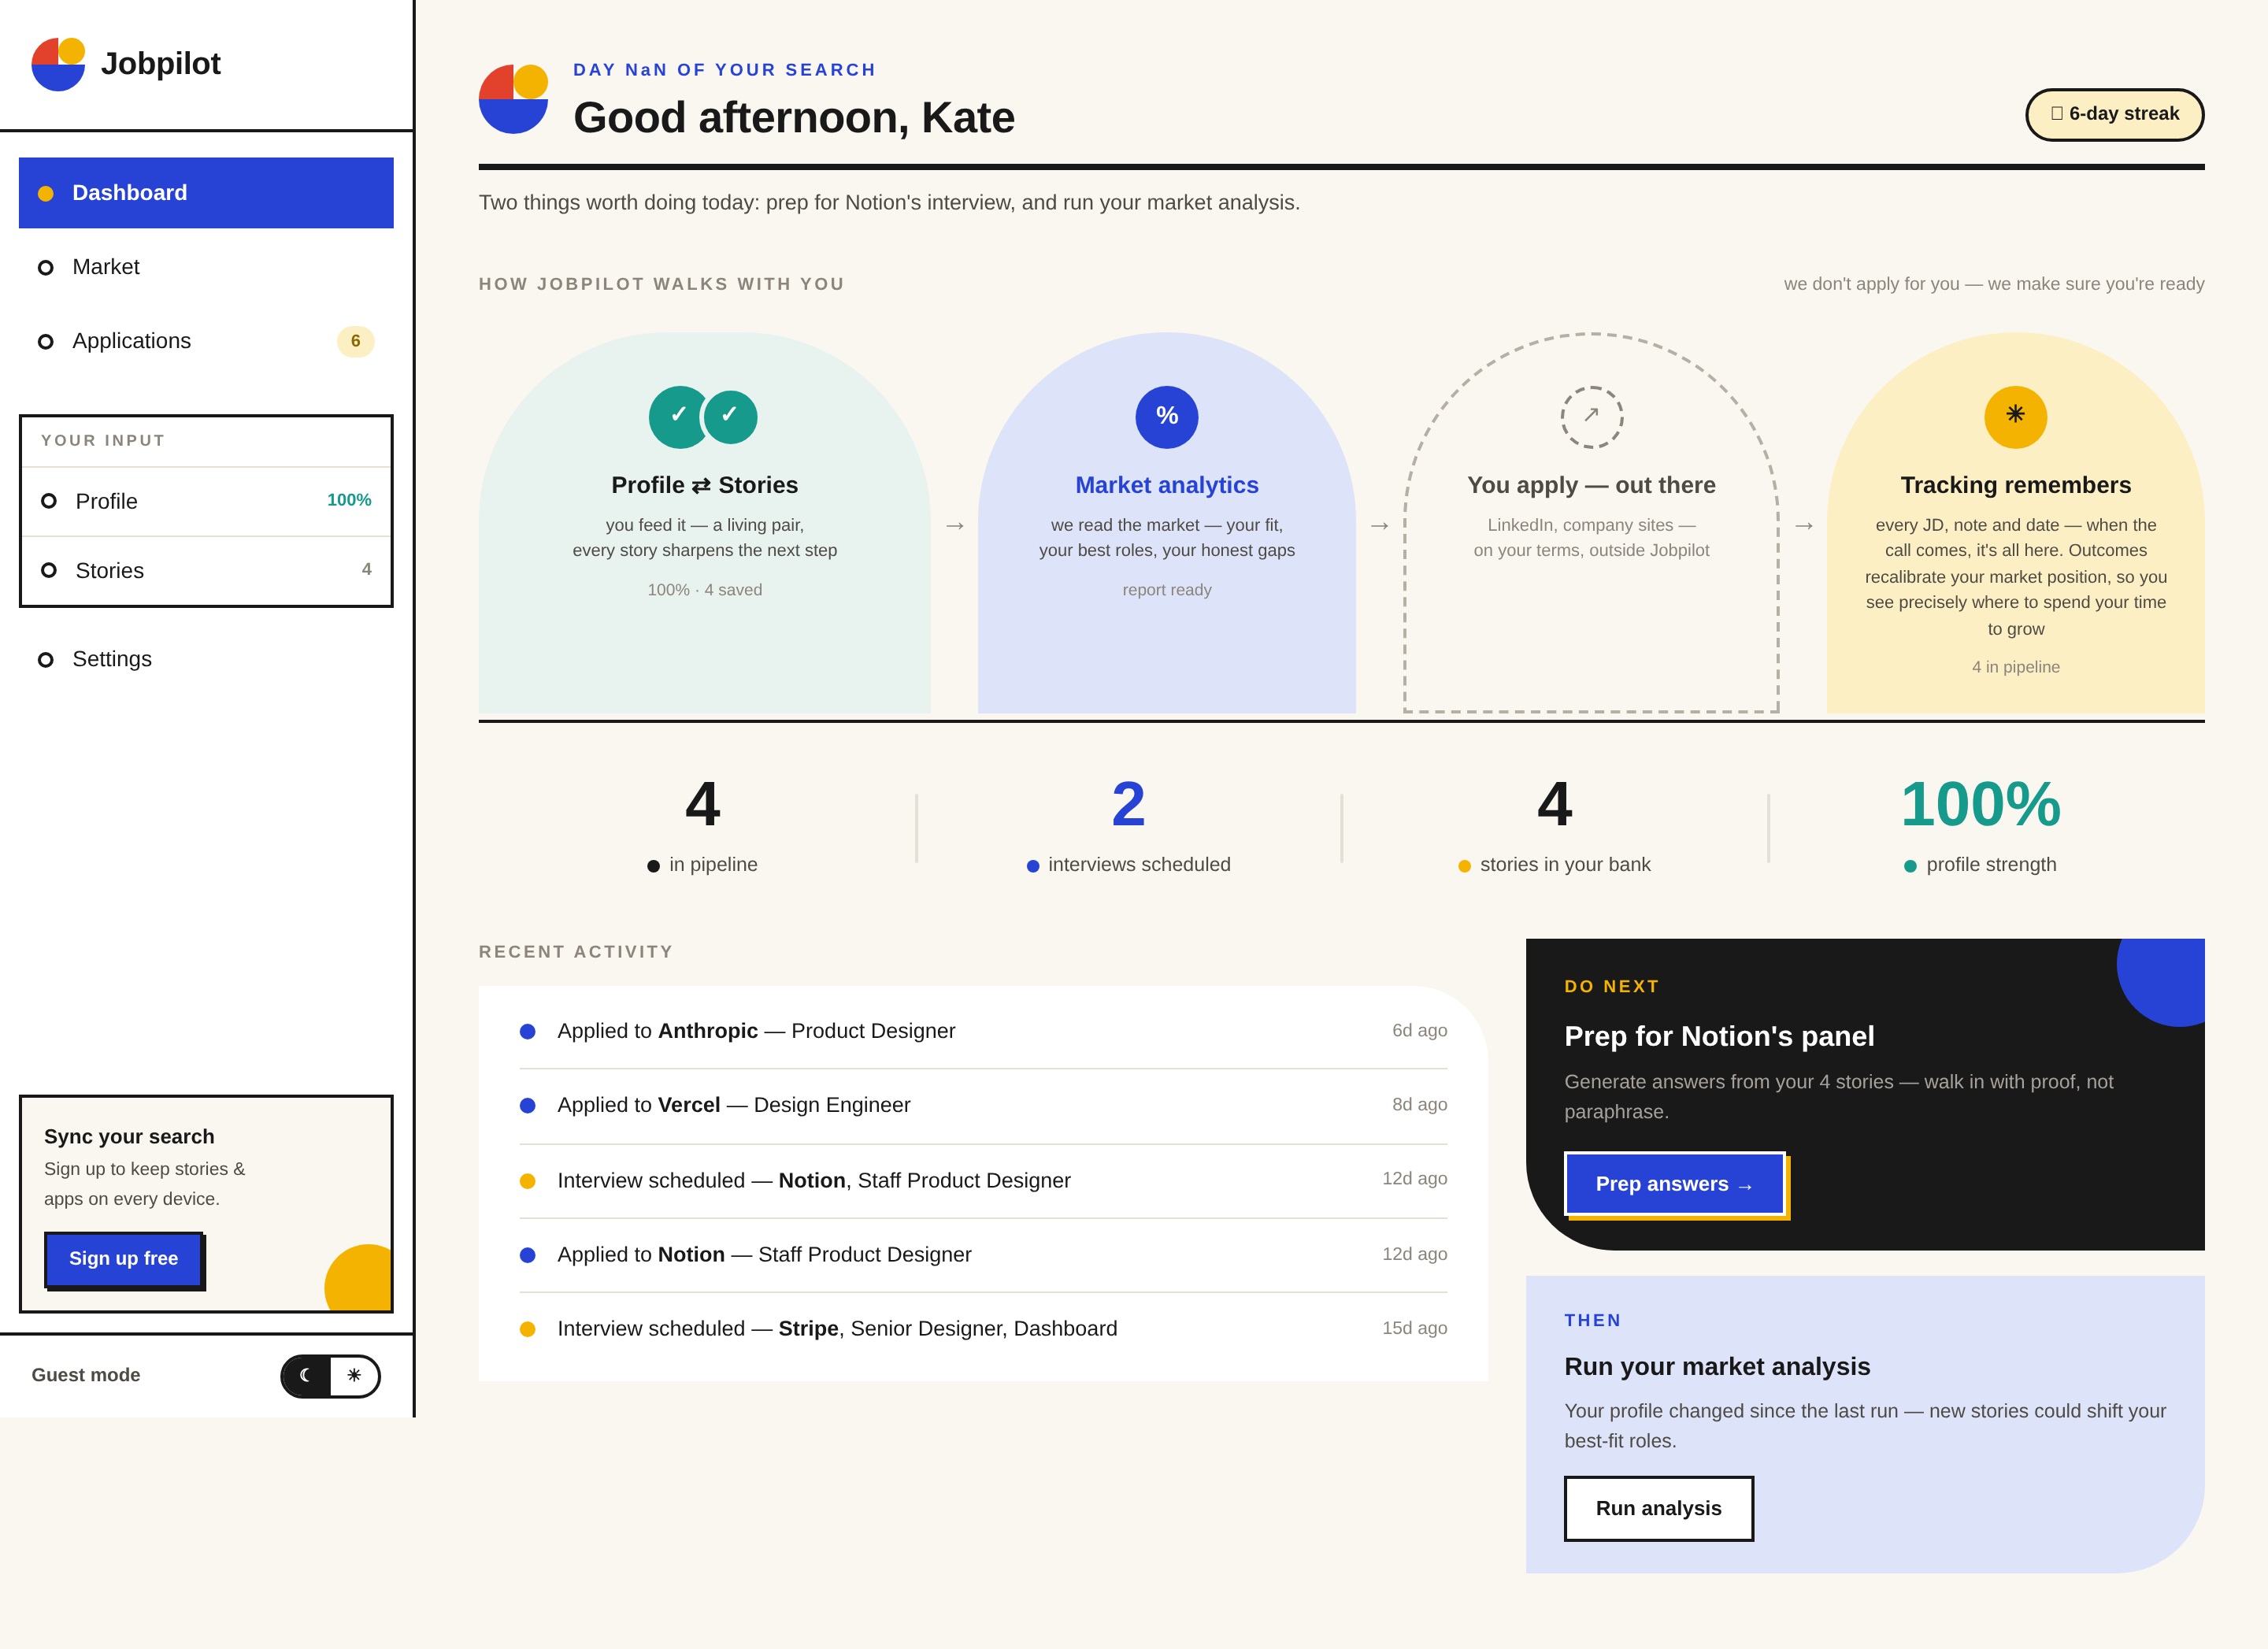Click the Tracking remembers heading
2268x1649 pixels.
click(2015, 485)
